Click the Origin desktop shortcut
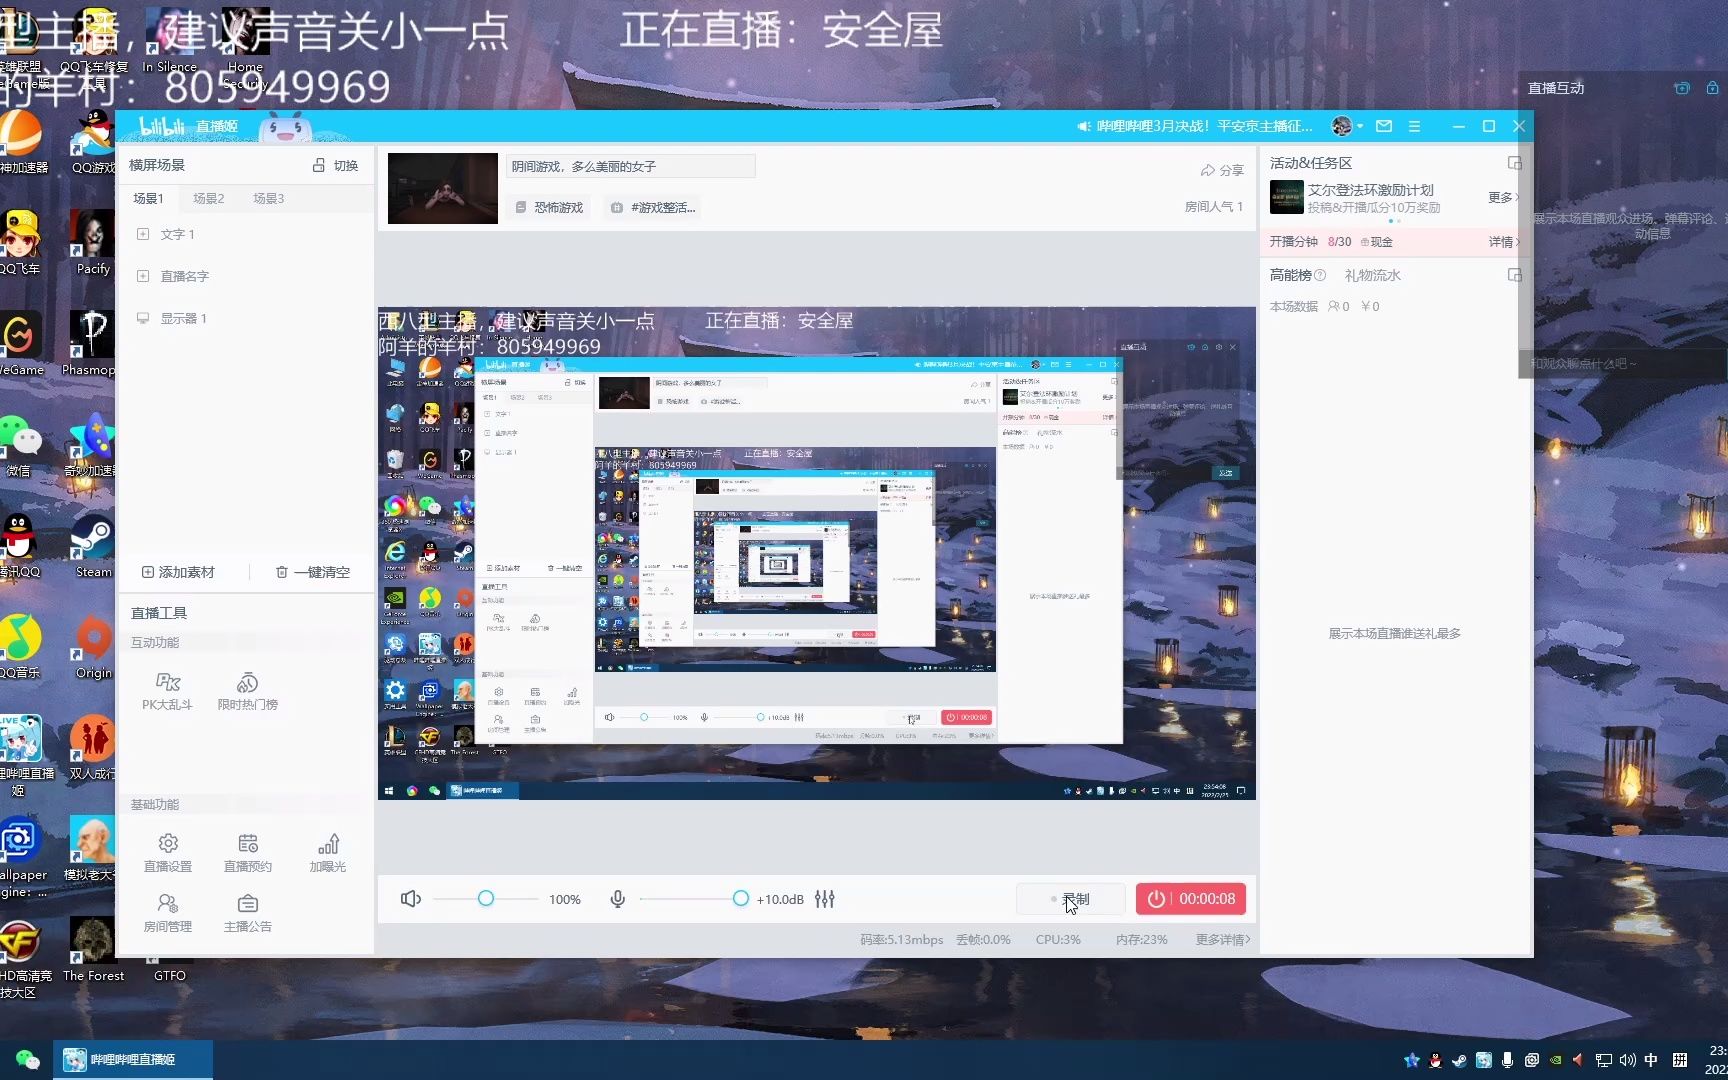This screenshot has width=1728, height=1080. 92,647
